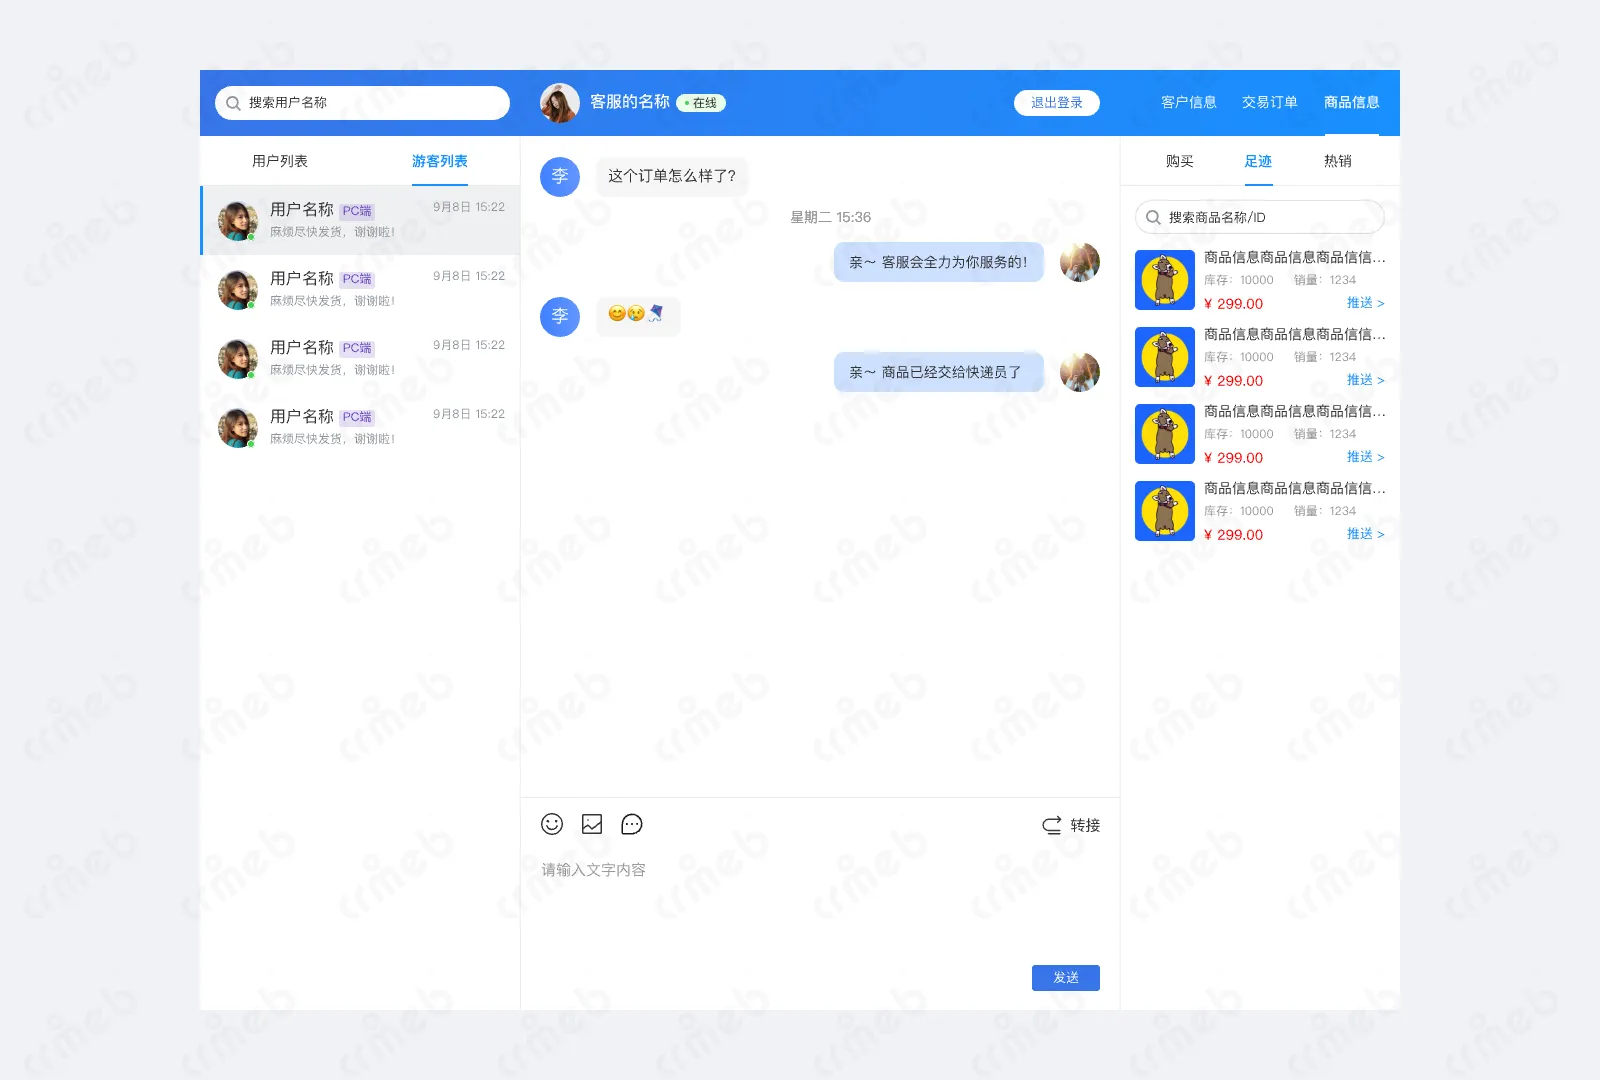This screenshot has height=1080, width=1600.
Task: Click the 星期二 15:36 timestamp
Action: [x=830, y=217]
